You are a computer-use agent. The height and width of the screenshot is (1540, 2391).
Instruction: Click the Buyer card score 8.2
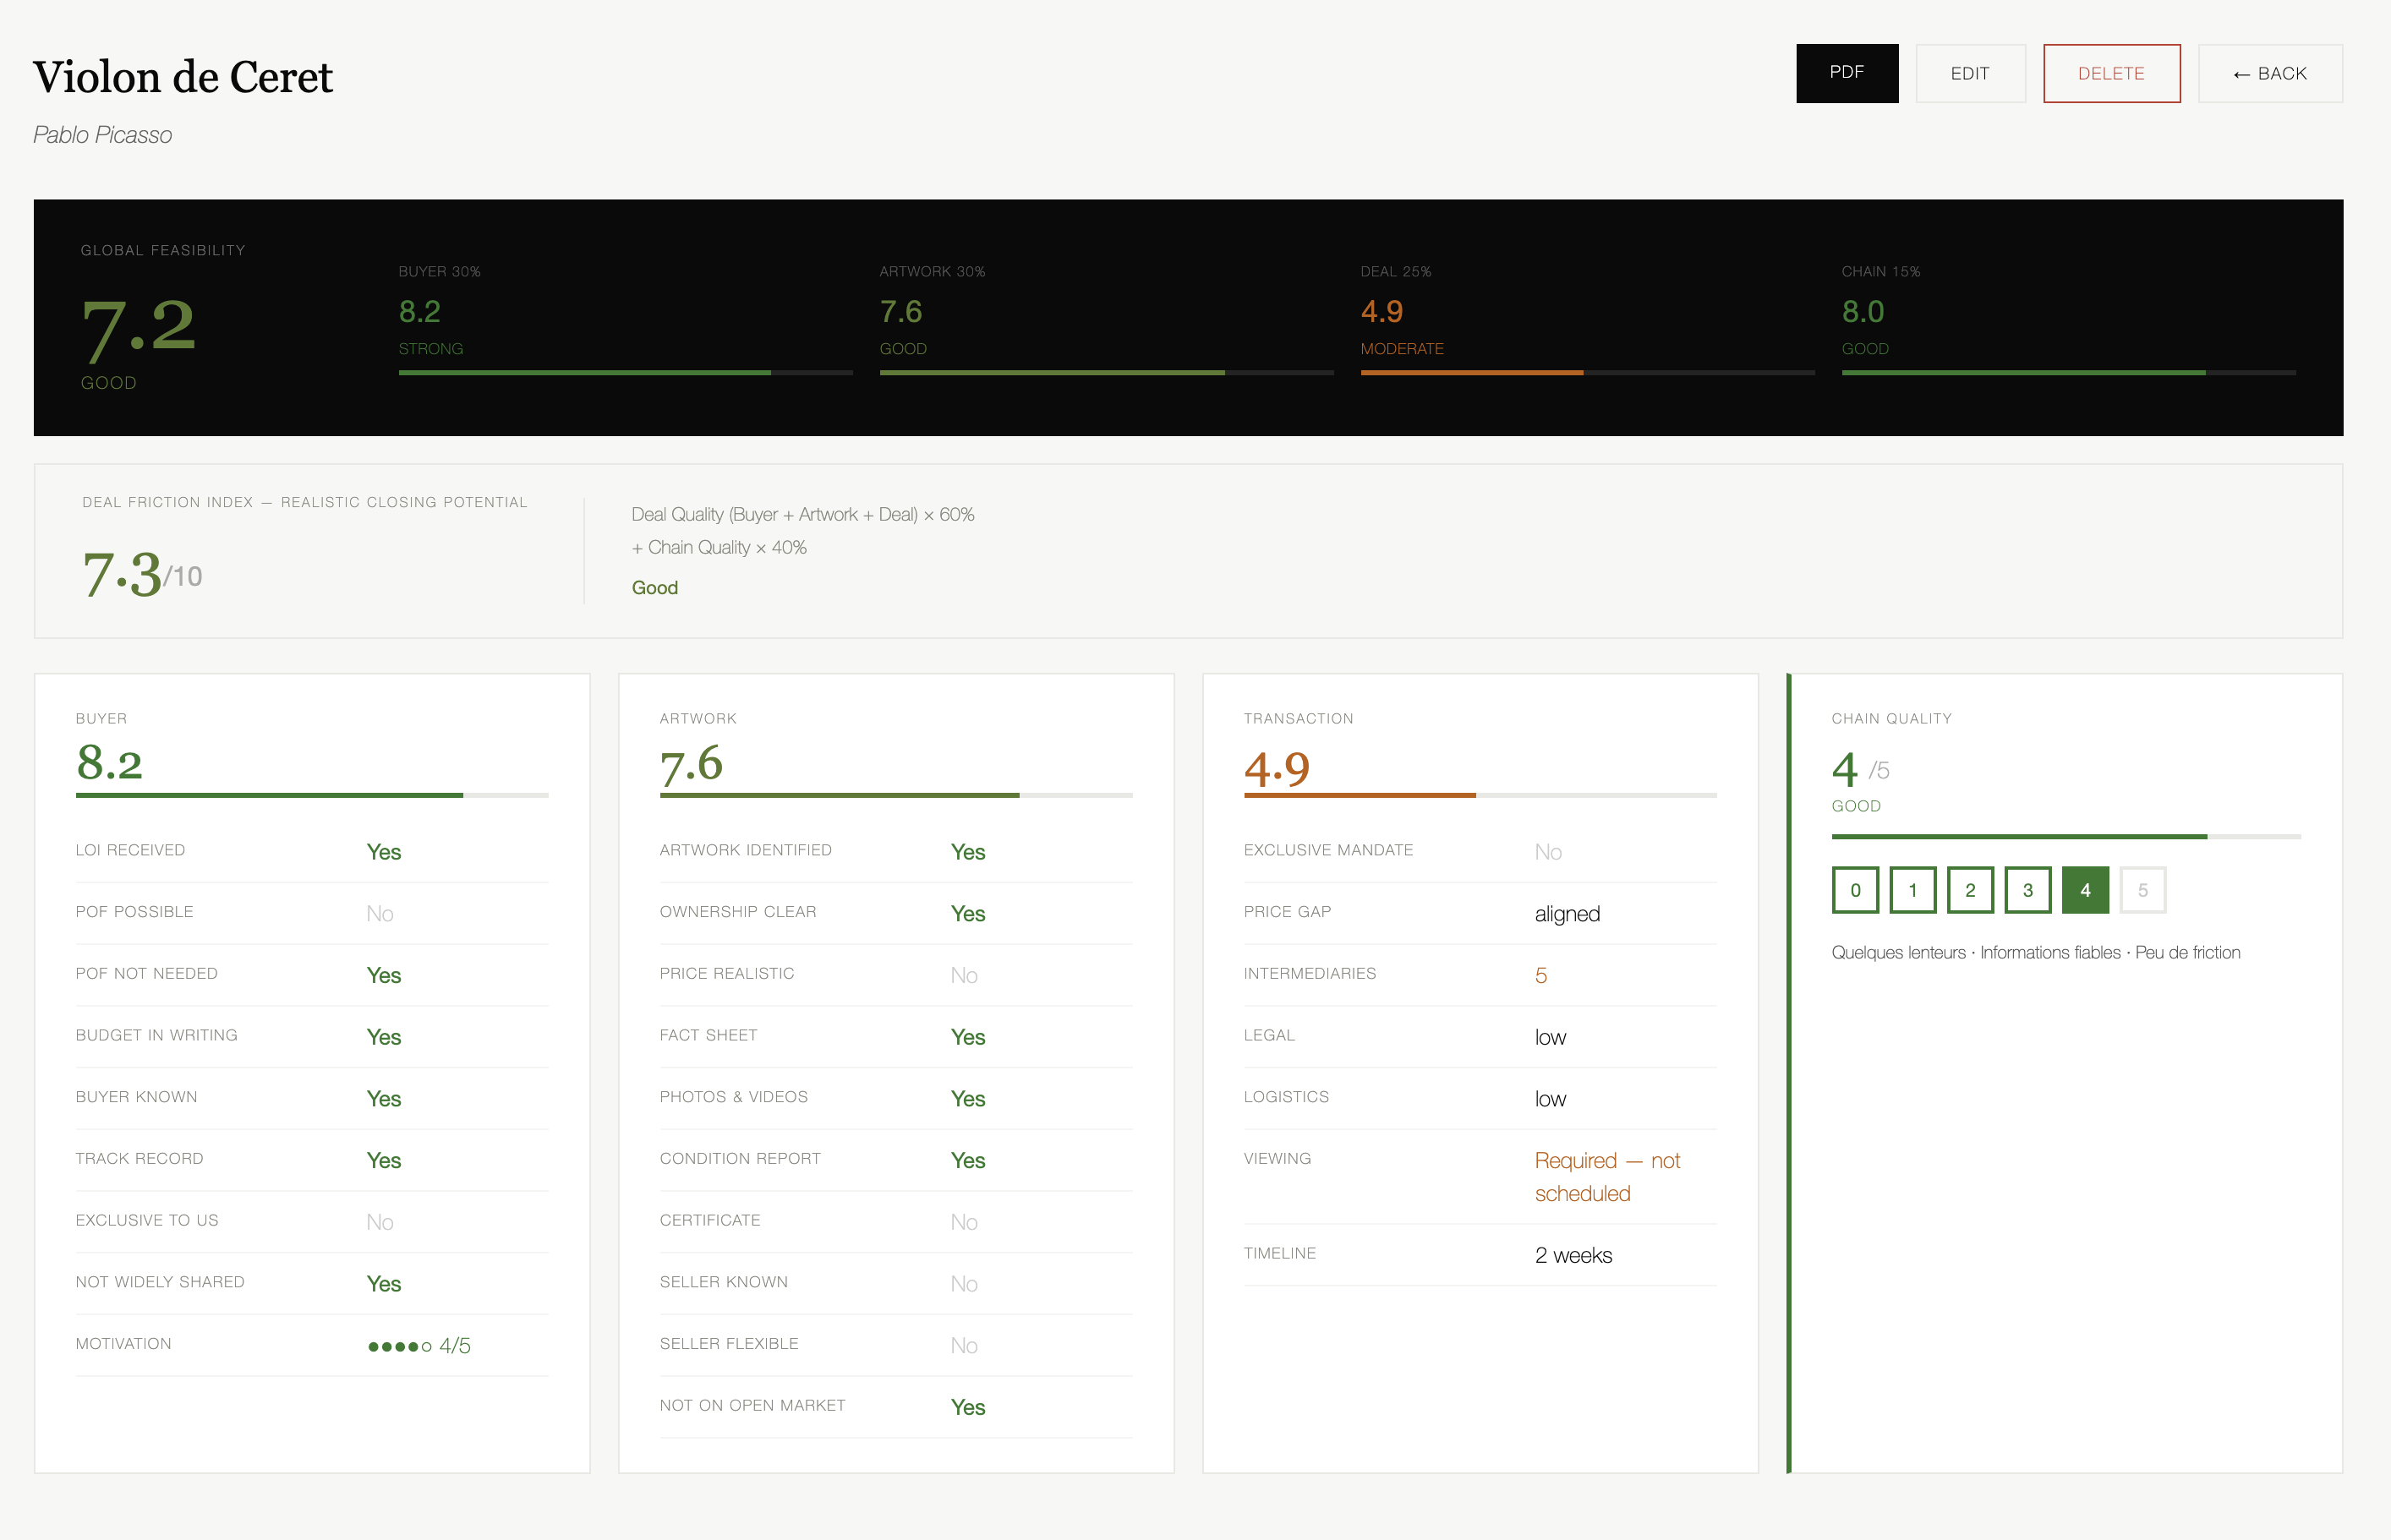(x=109, y=763)
